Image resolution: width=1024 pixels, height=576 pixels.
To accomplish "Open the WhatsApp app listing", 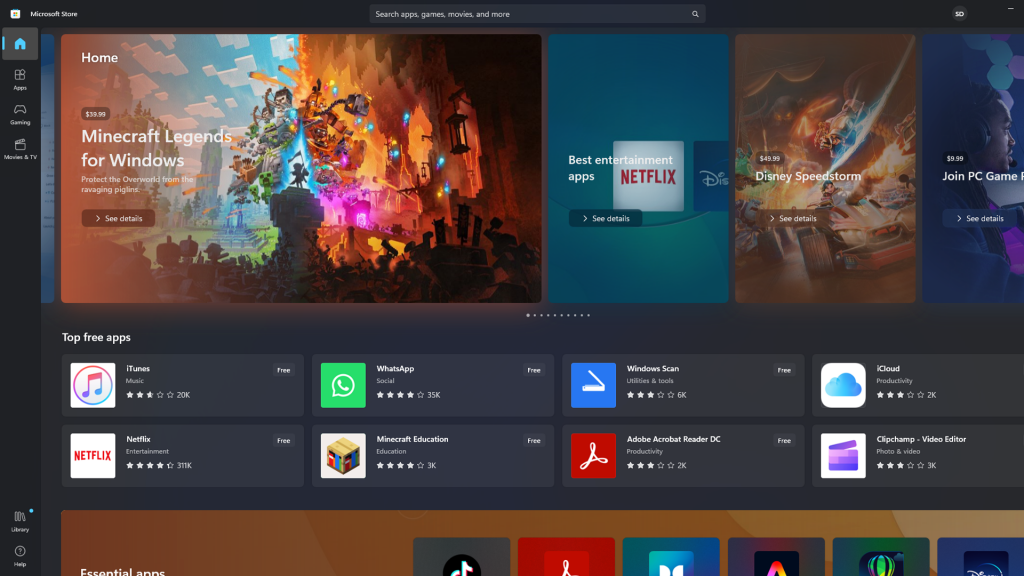I will pyautogui.click(x=432, y=385).
